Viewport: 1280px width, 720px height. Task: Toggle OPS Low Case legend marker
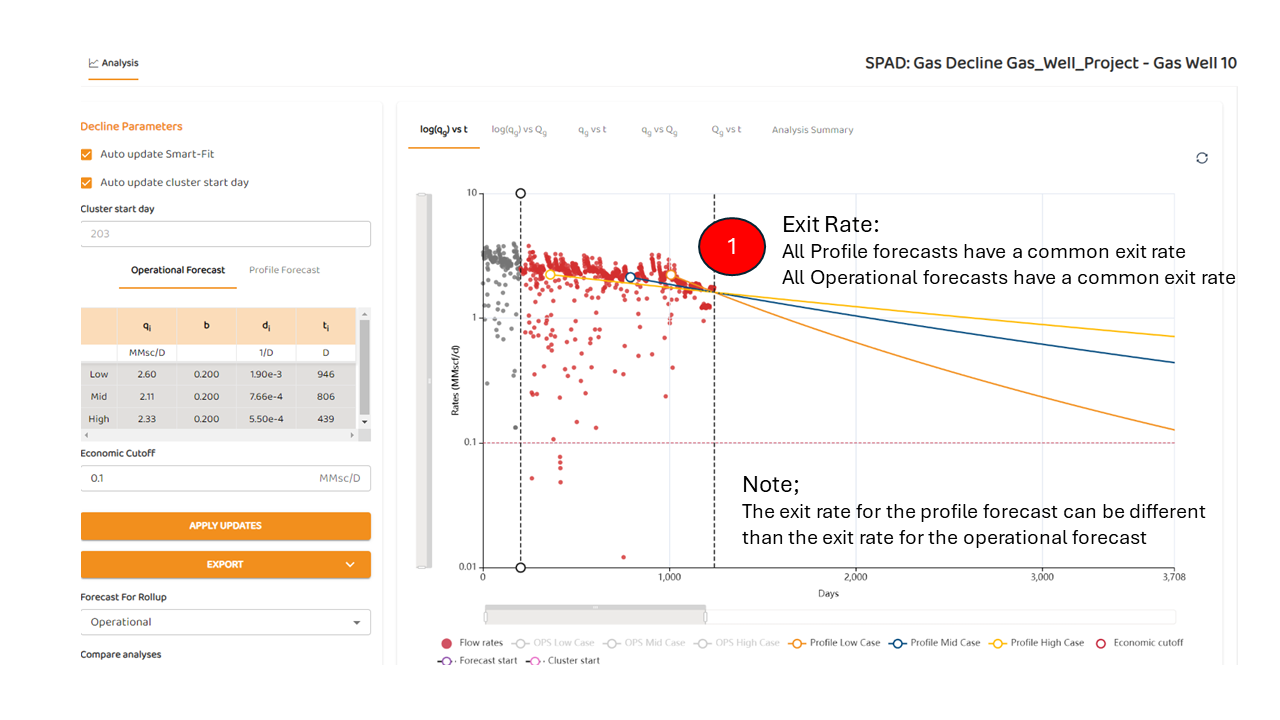pos(520,643)
